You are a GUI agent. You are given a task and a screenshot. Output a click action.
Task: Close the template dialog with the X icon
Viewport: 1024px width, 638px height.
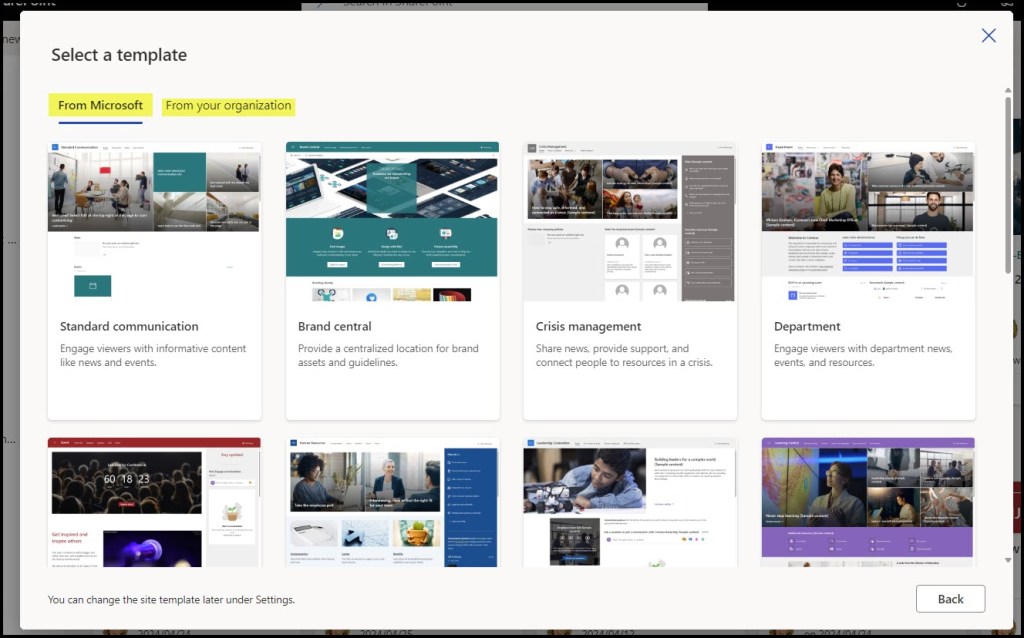point(988,36)
